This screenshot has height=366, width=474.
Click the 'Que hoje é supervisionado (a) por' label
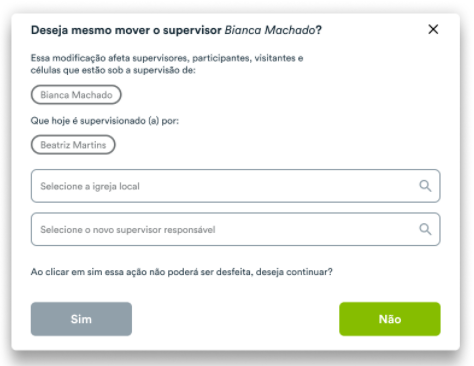click(x=105, y=121)
